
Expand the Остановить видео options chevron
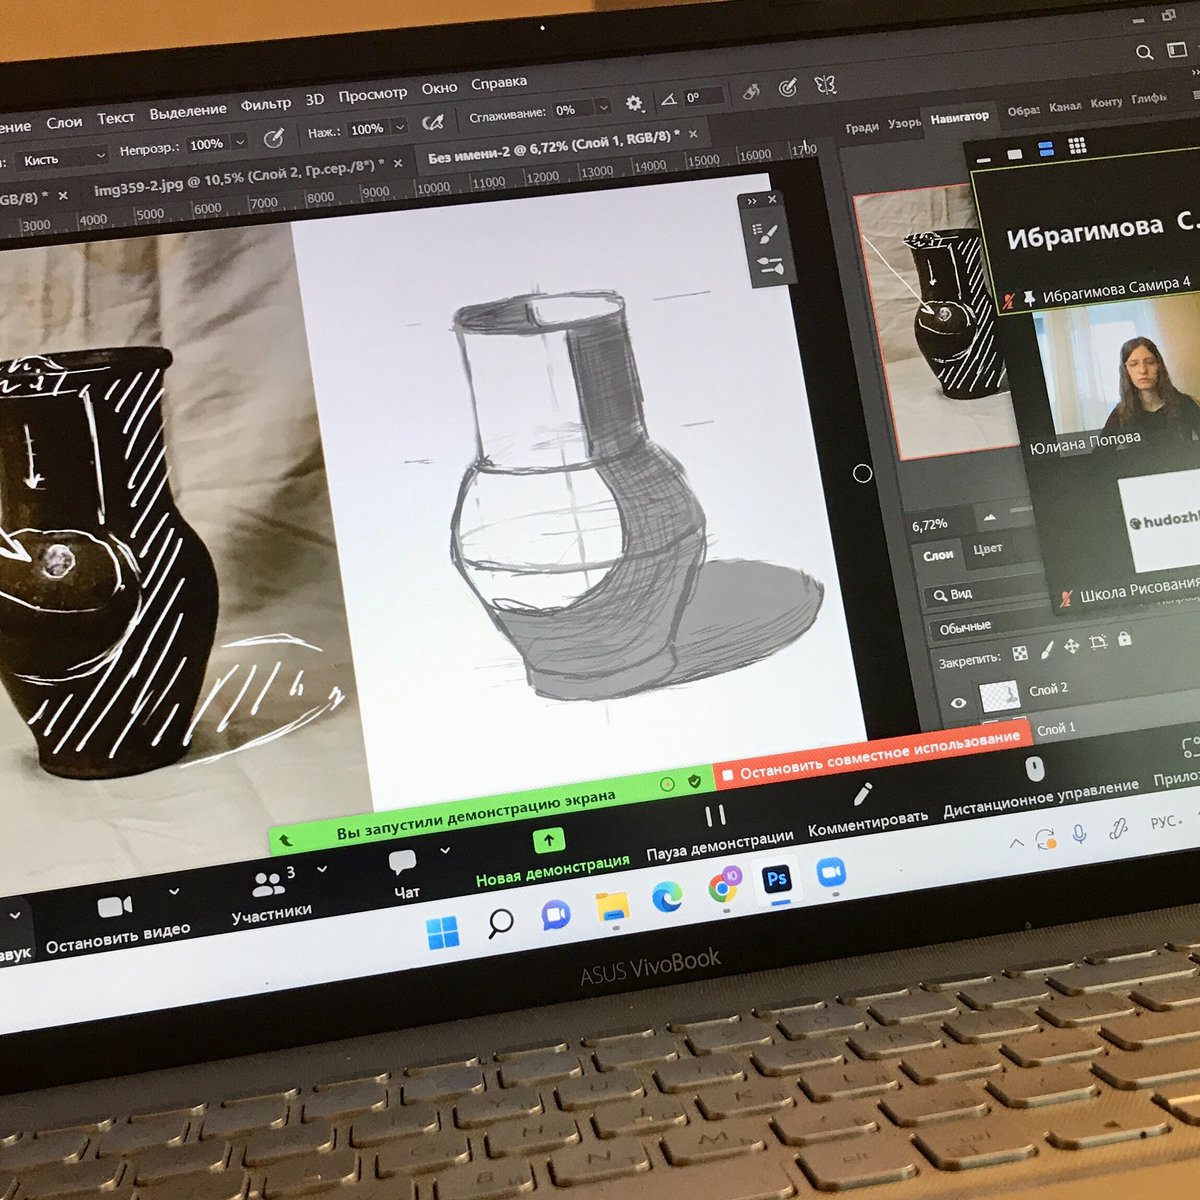(174, 891)
